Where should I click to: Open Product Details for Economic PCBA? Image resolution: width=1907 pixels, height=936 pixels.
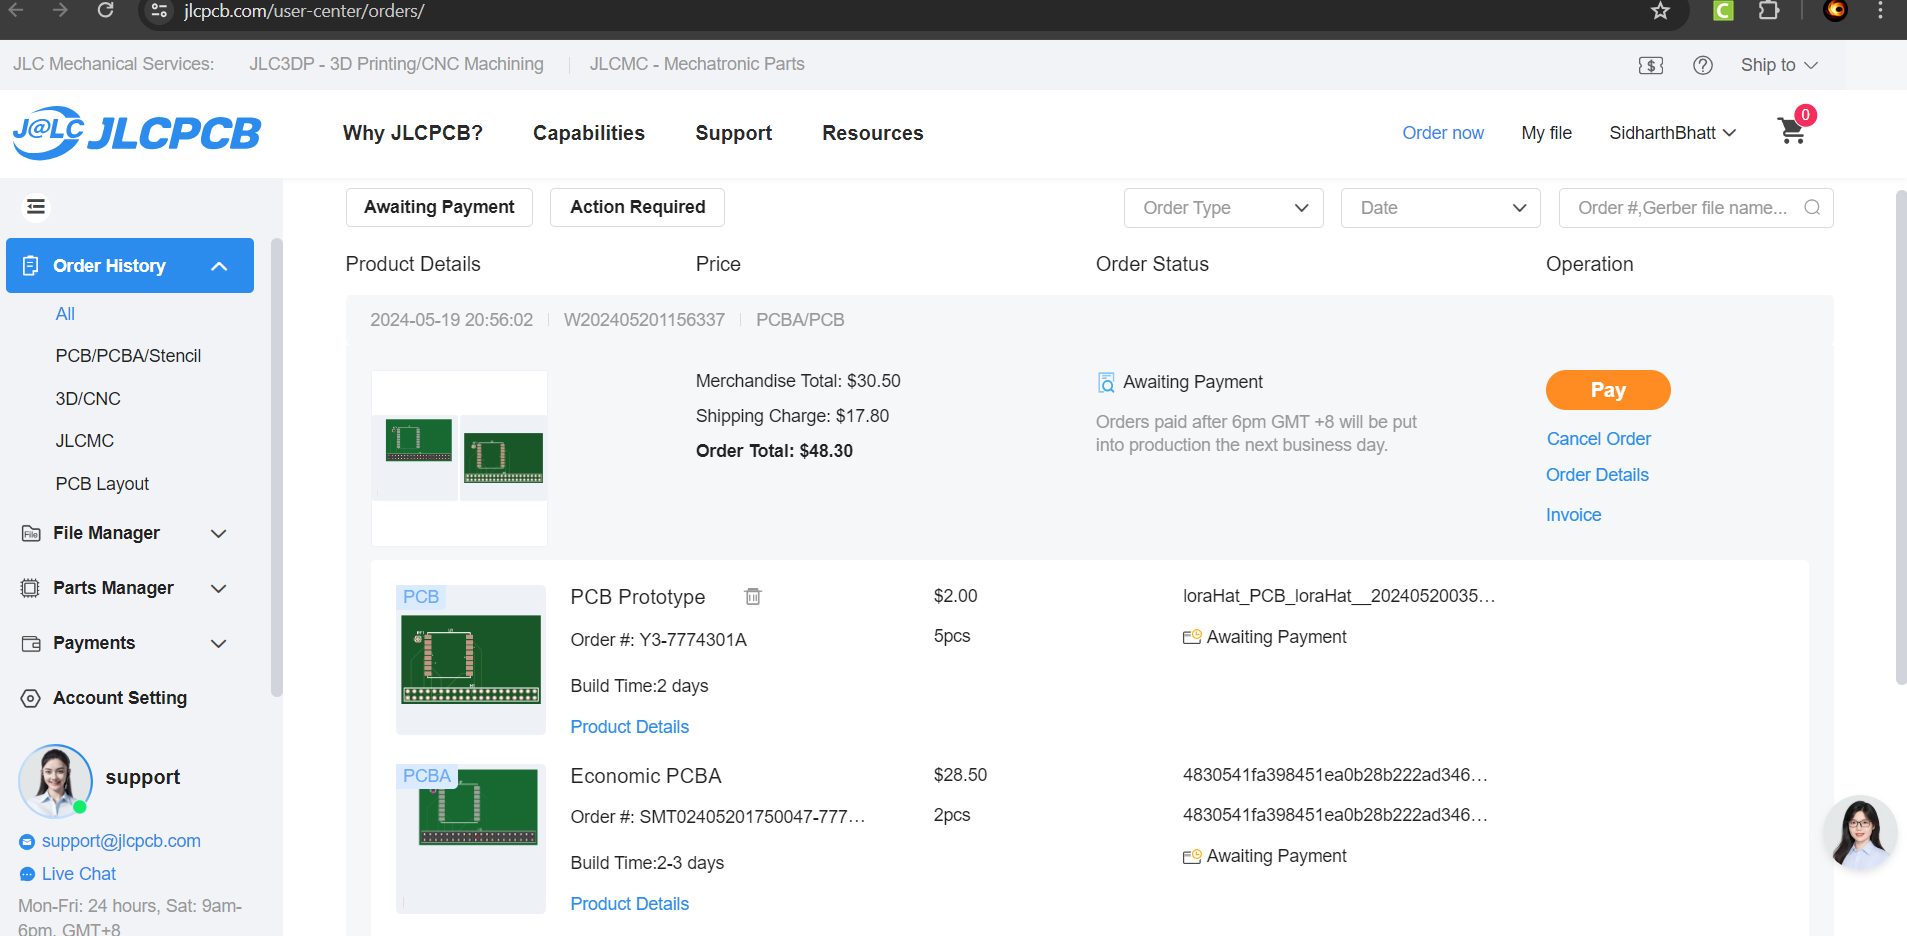(x=629, y=904)
